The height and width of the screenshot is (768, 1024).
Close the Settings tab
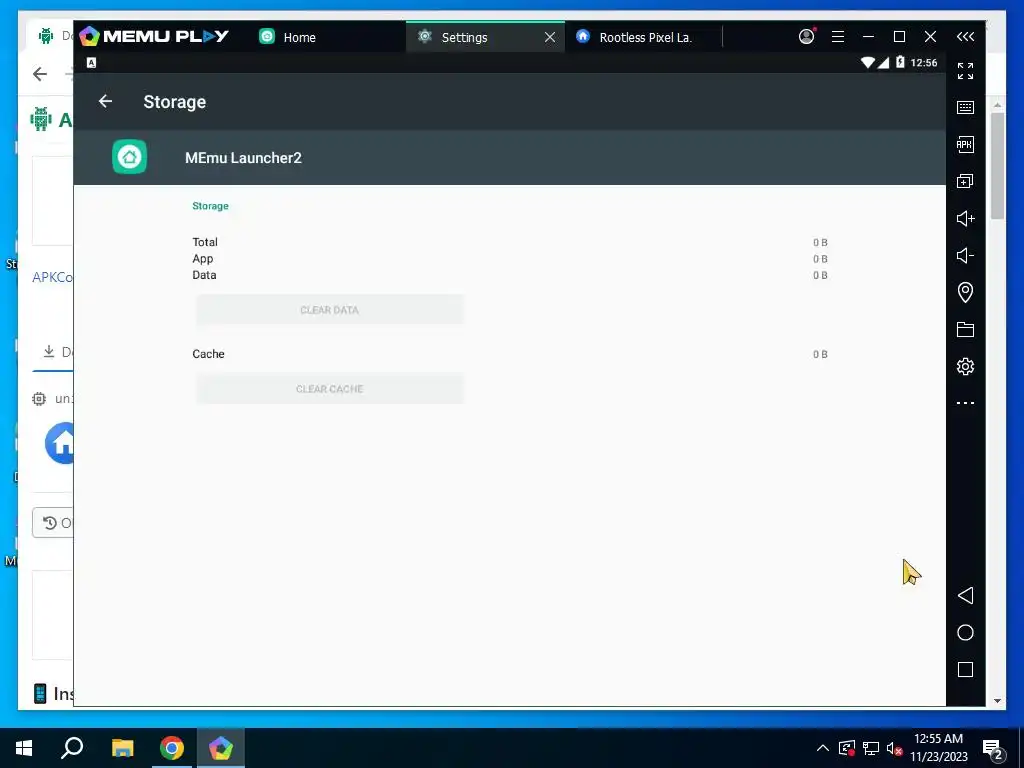click(550, 37)
